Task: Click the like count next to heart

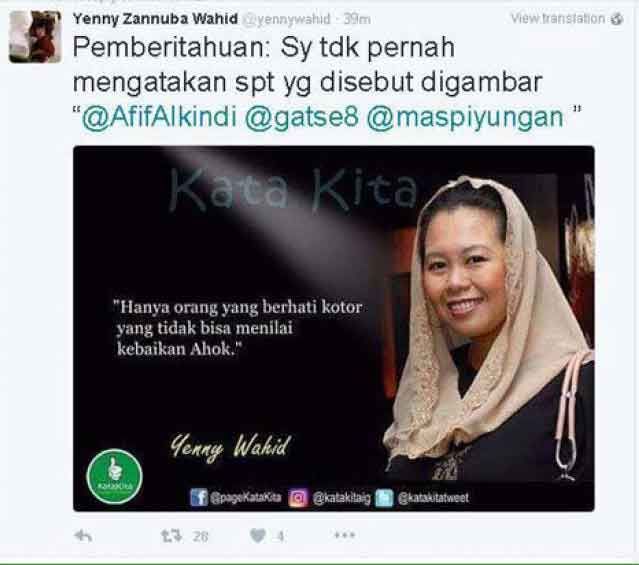Action: 281,536
